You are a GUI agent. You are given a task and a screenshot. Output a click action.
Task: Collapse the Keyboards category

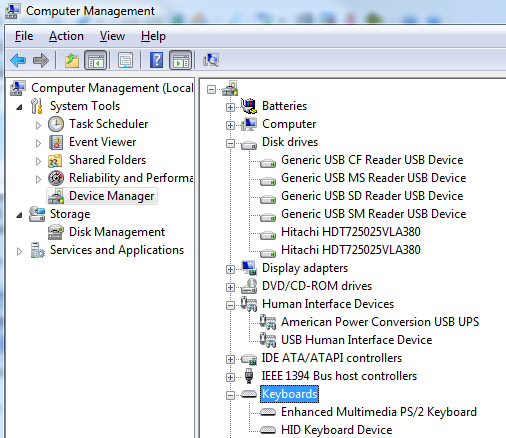[x=230, y=395]
